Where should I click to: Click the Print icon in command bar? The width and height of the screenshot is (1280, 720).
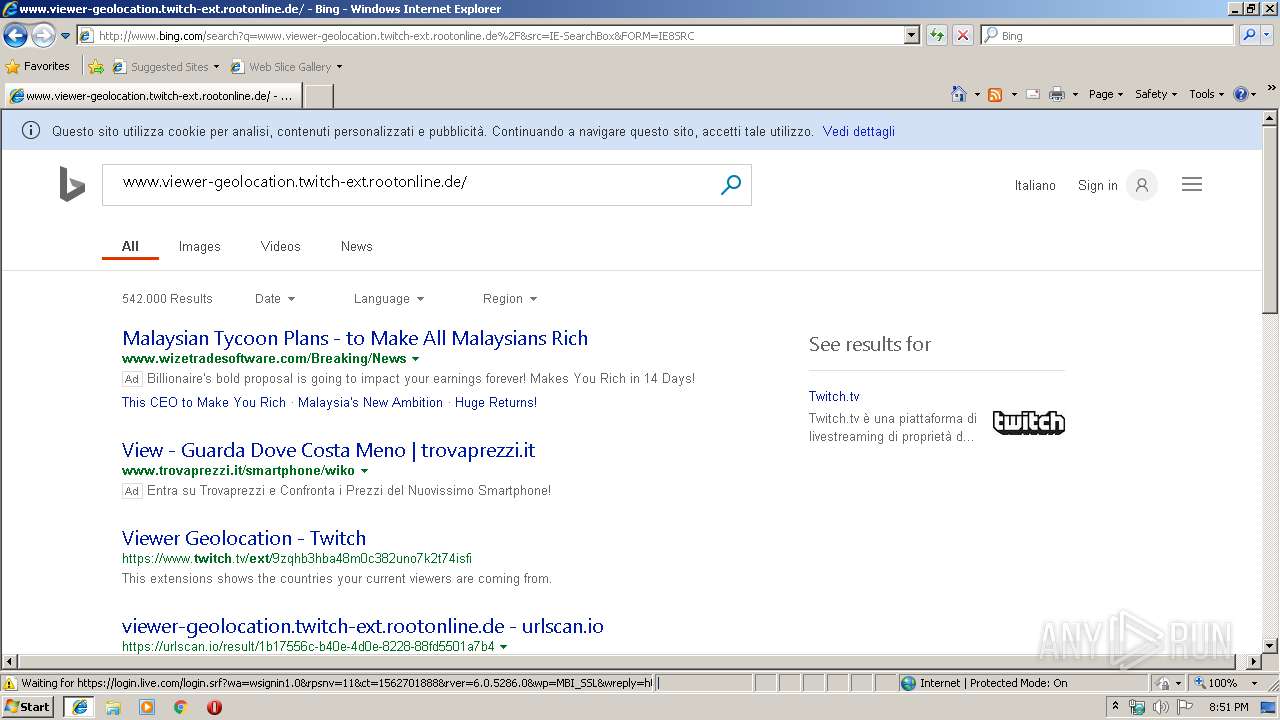[x=1057, y=94]
